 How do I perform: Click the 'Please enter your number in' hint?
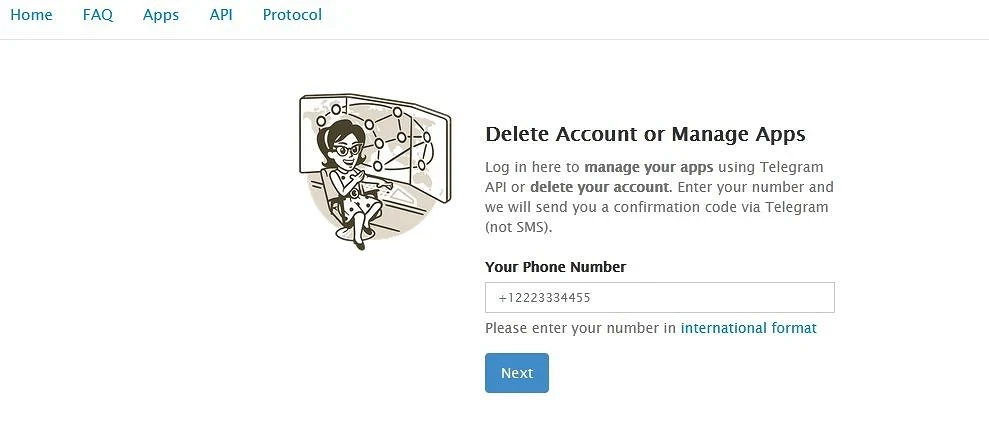(580, 328)
